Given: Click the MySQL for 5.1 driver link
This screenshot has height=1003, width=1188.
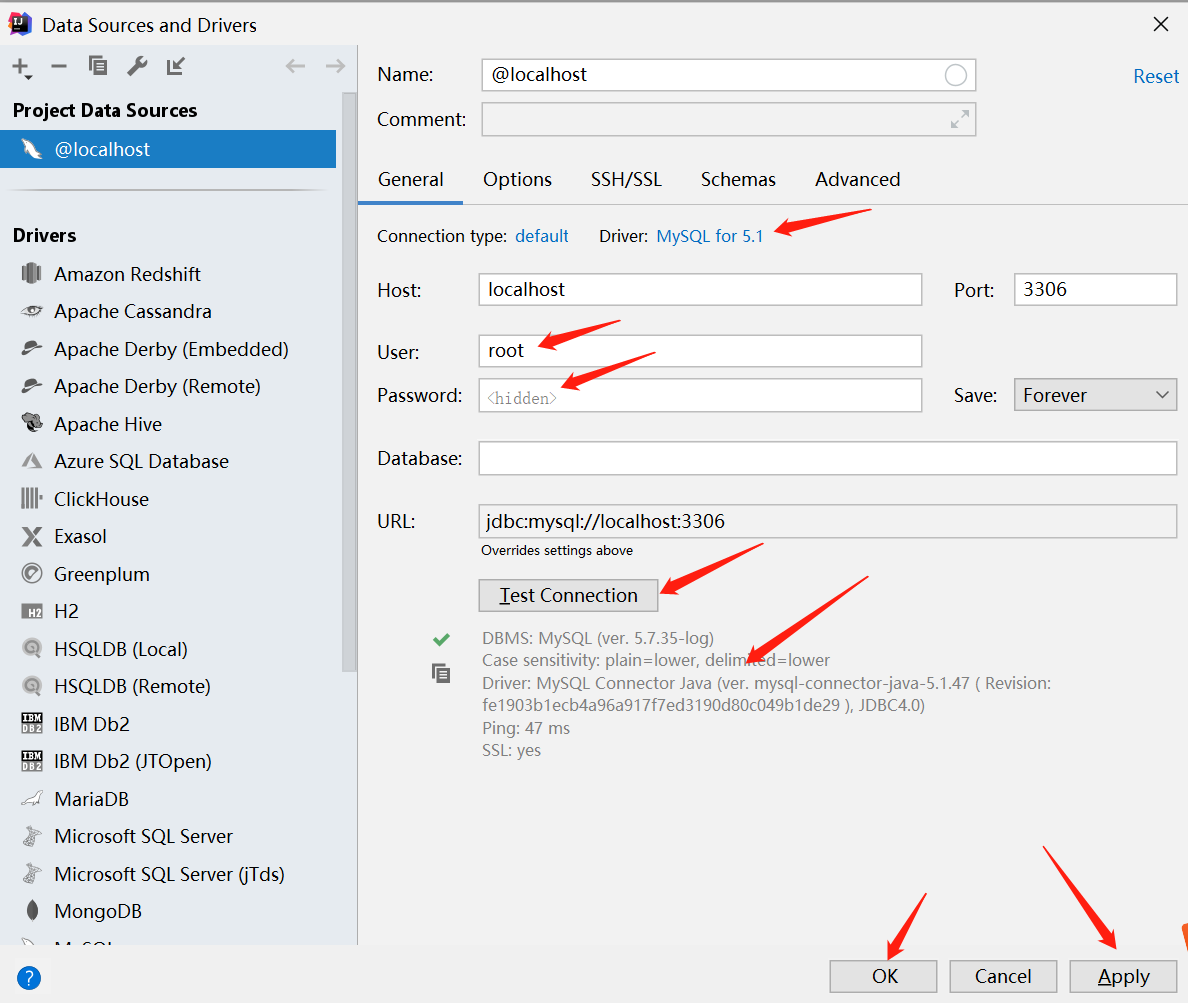Looking at the screenshot, I should (710, 236).
